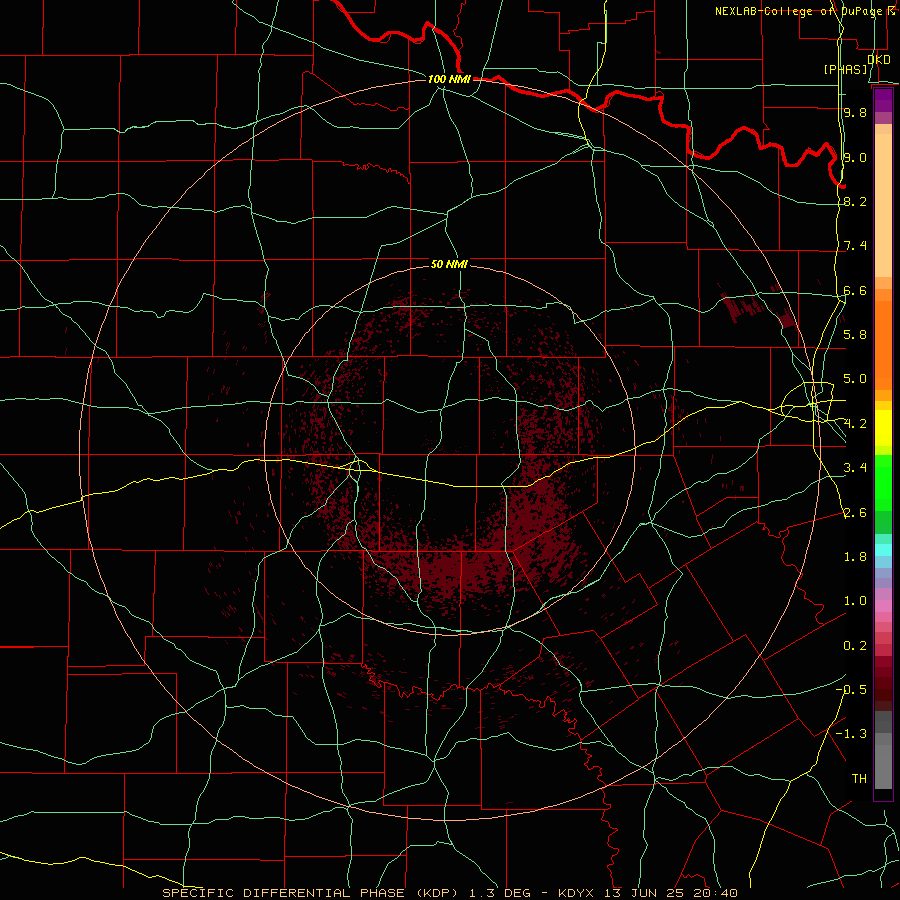This screenshot has height=900, width=900.
Task: Click the 20:40 time in the caption
Action: (x=715, y=893)
